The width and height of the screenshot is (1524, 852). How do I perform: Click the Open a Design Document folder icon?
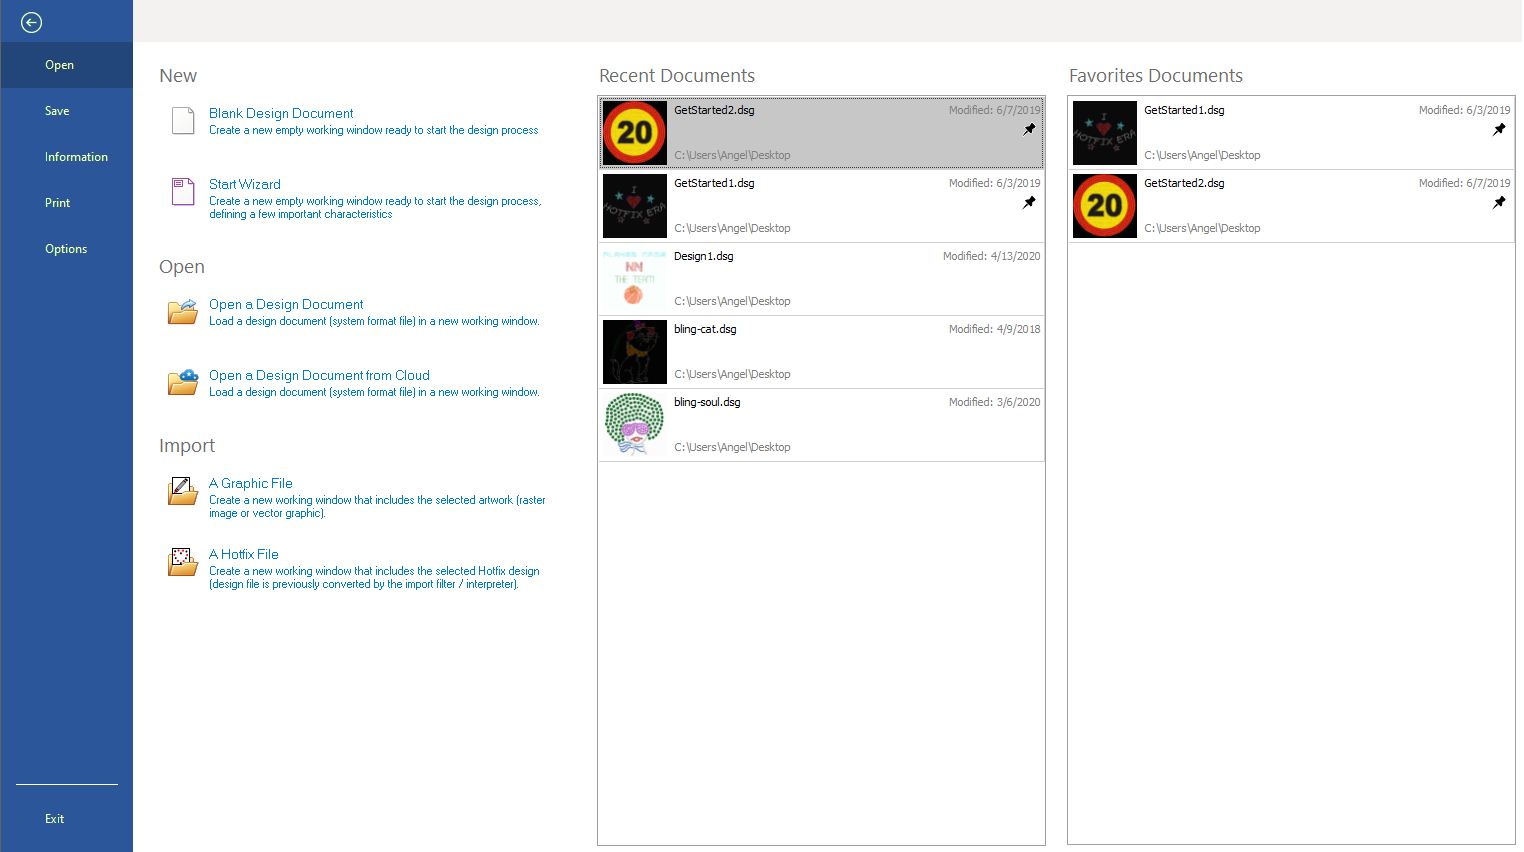coord(183,312)
